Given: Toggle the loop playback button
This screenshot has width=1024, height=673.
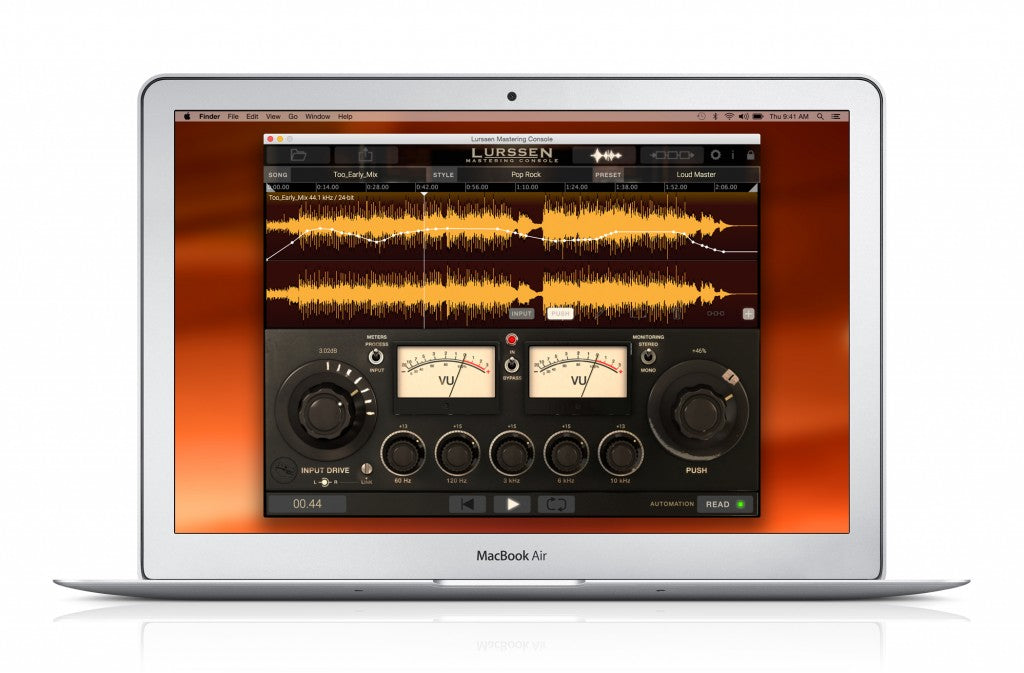Looking at the screenshot, I should 556,504.
